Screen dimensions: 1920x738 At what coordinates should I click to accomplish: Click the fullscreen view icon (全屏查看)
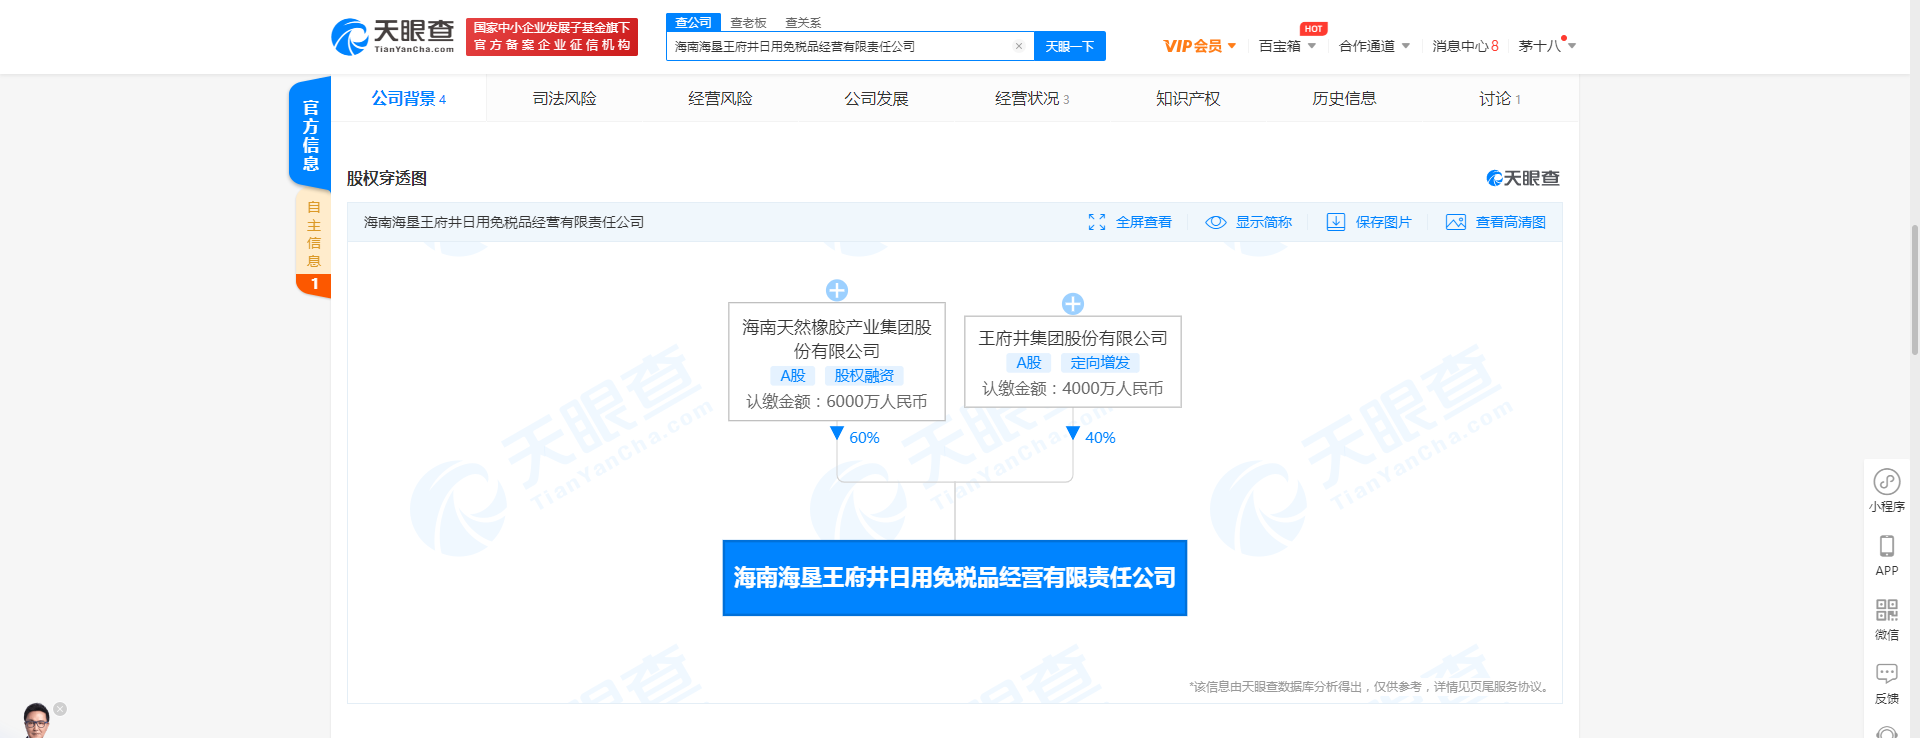click(x=1097, y=222)
